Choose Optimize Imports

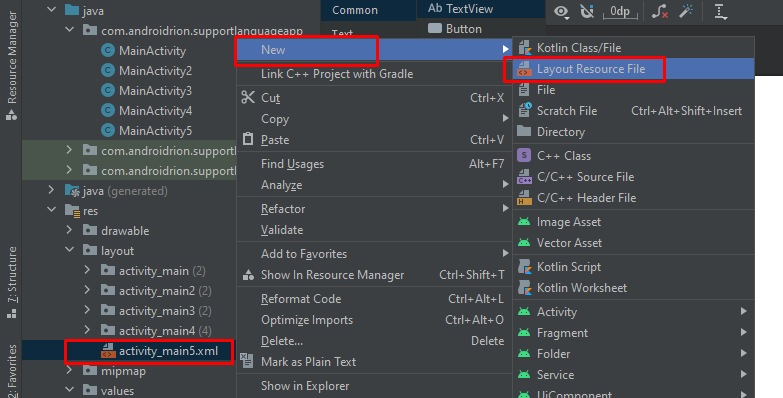(374, 320)
